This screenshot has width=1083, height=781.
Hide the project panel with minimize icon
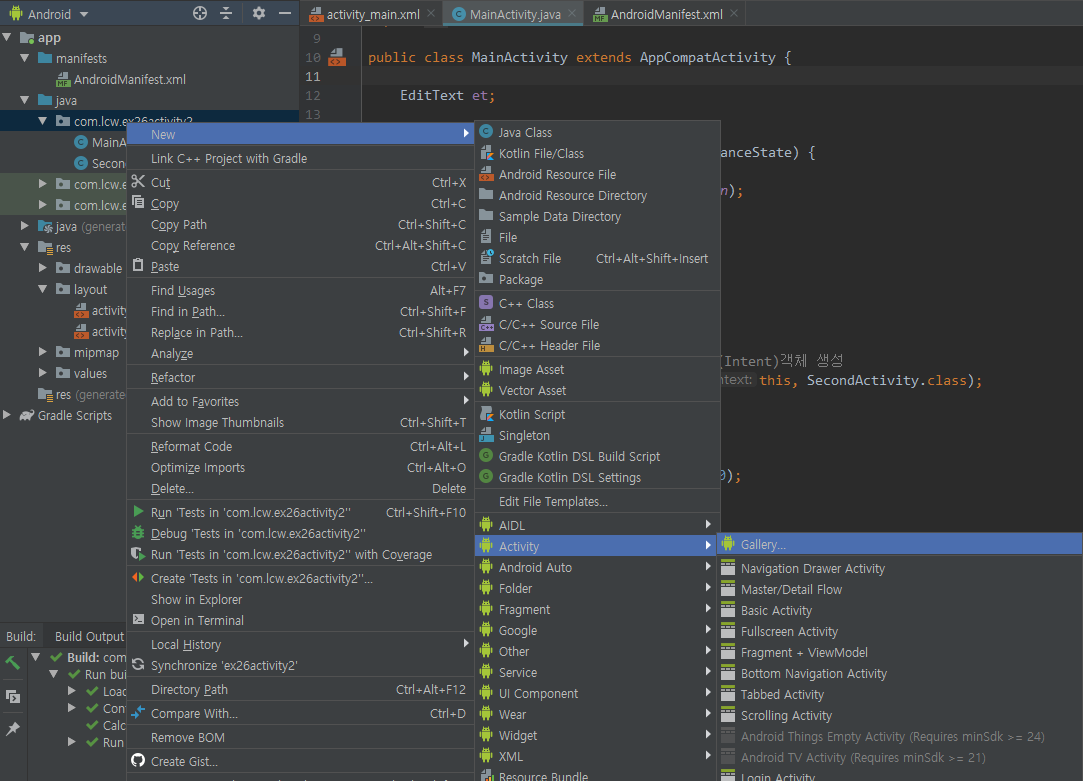pyautogui.click(x=285, y=13)
